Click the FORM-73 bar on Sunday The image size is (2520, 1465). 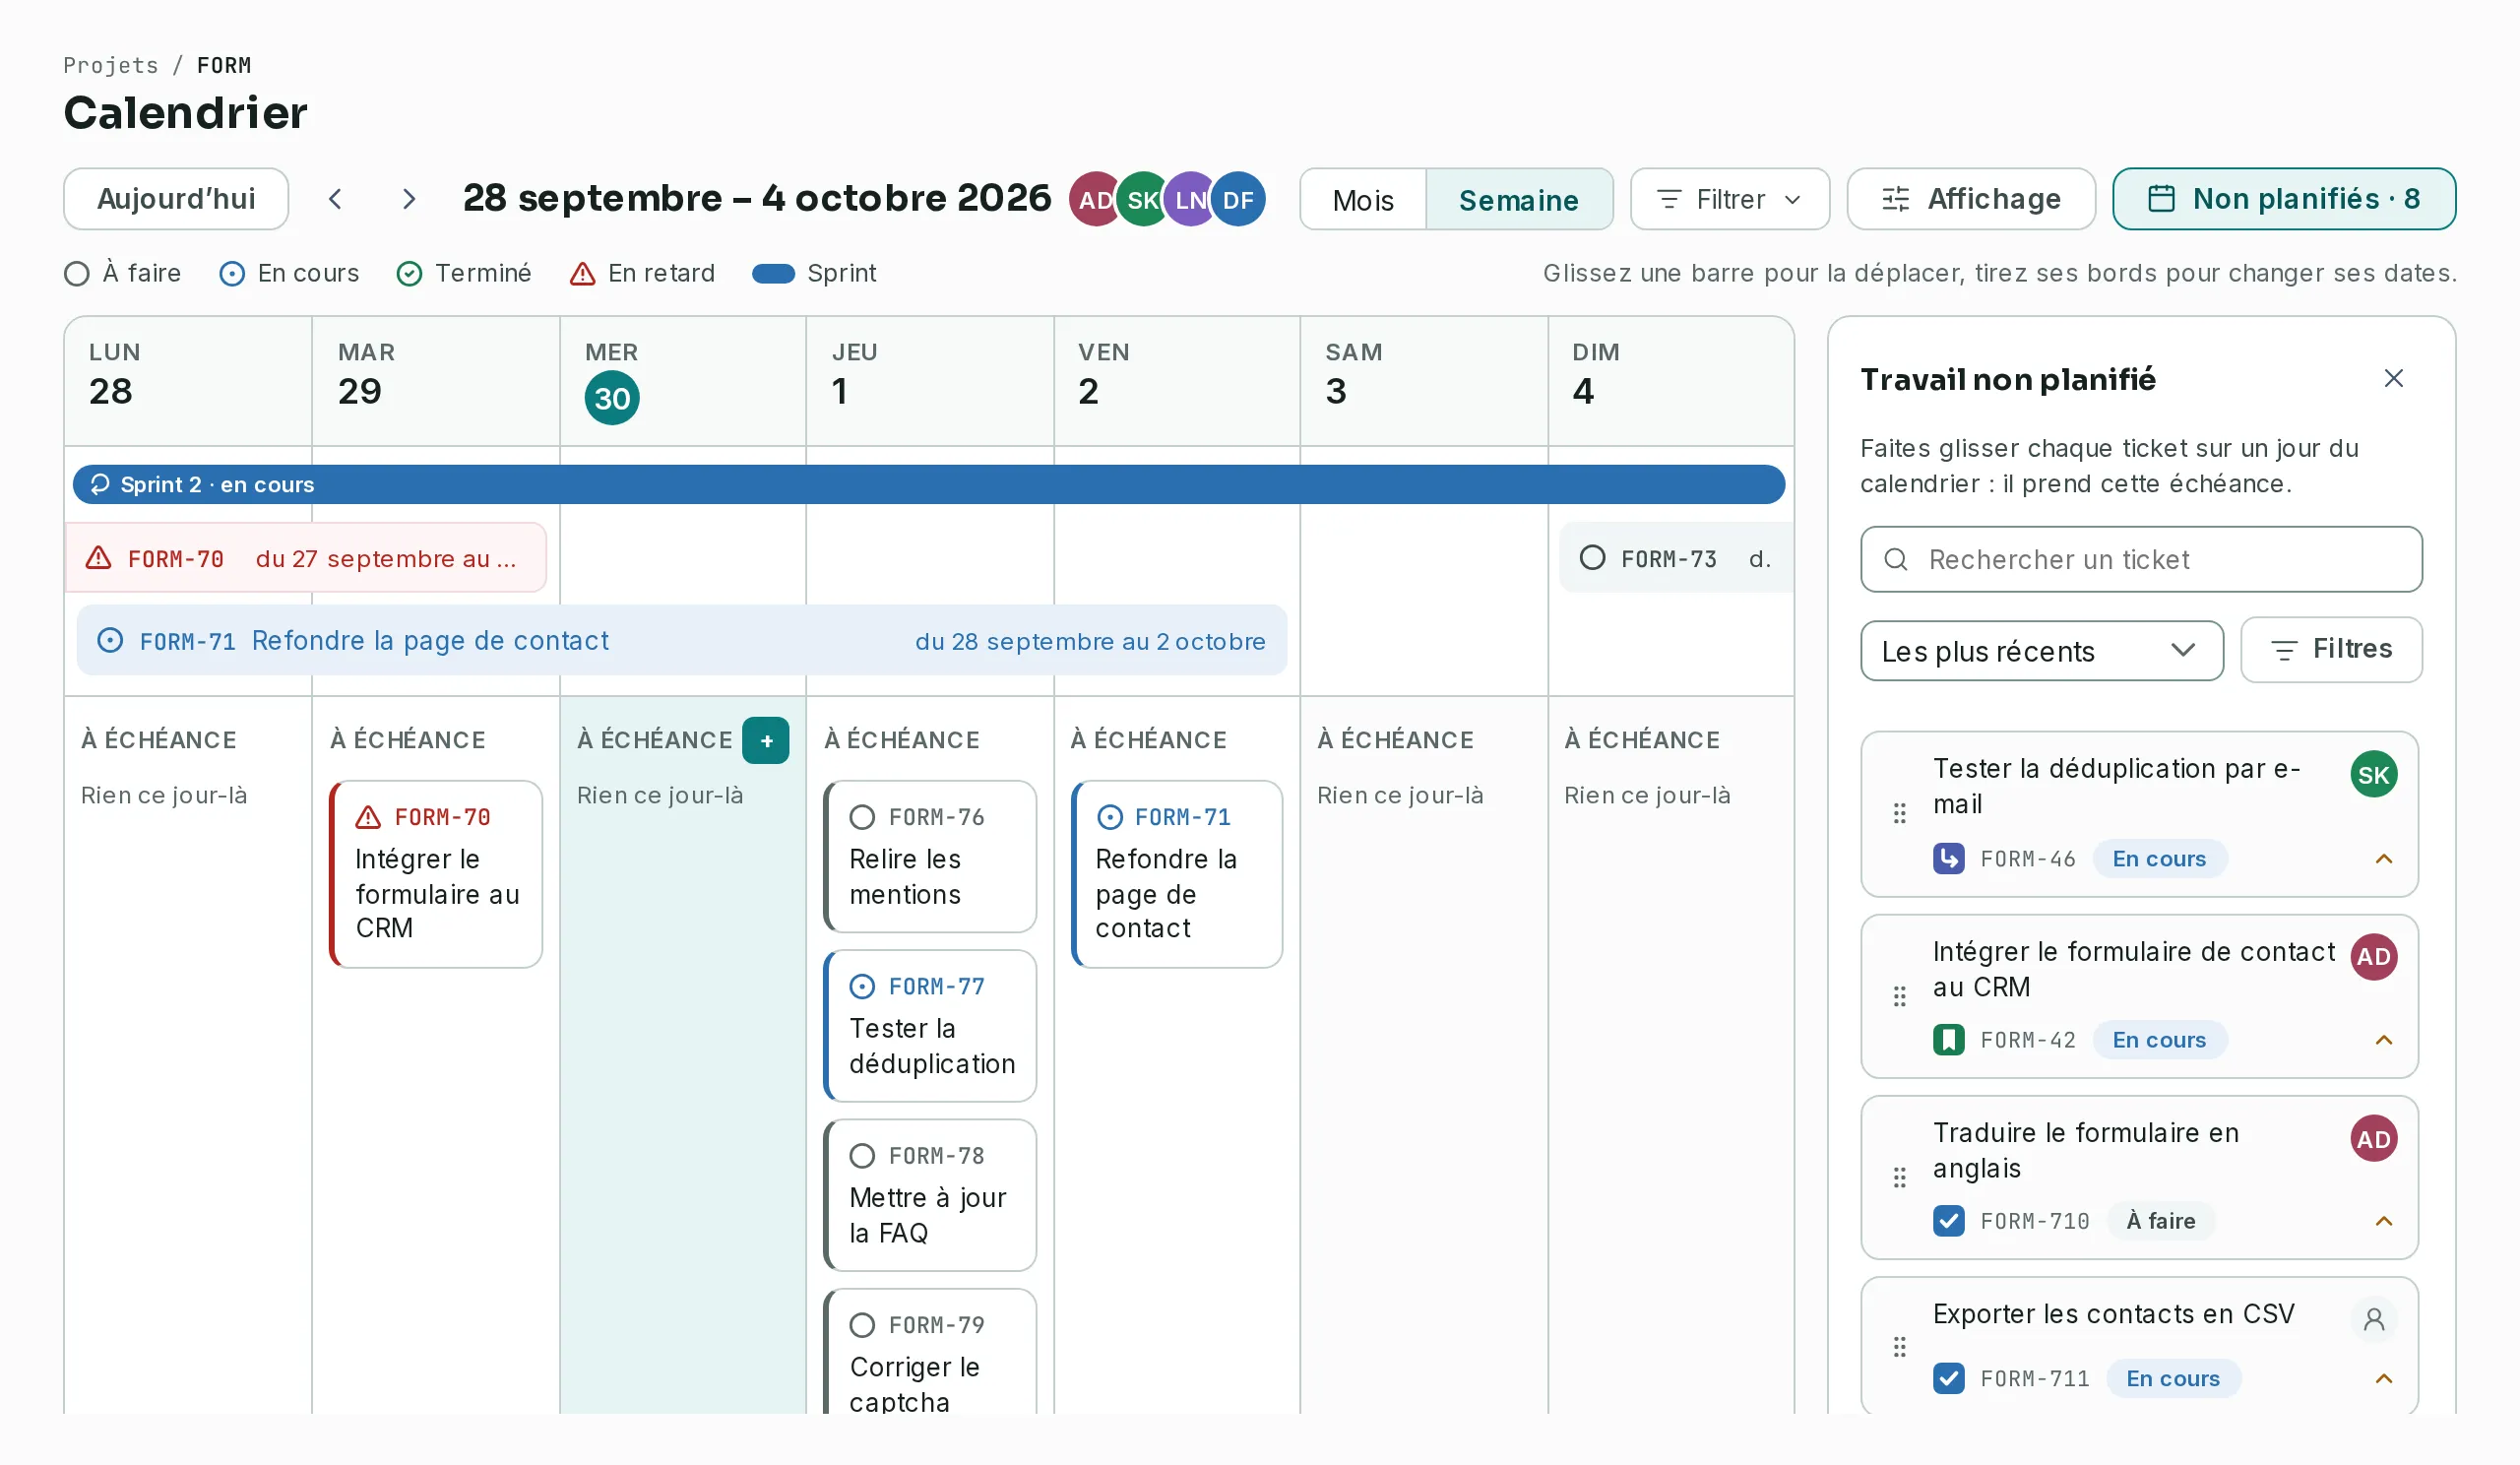coord(1676,558)
